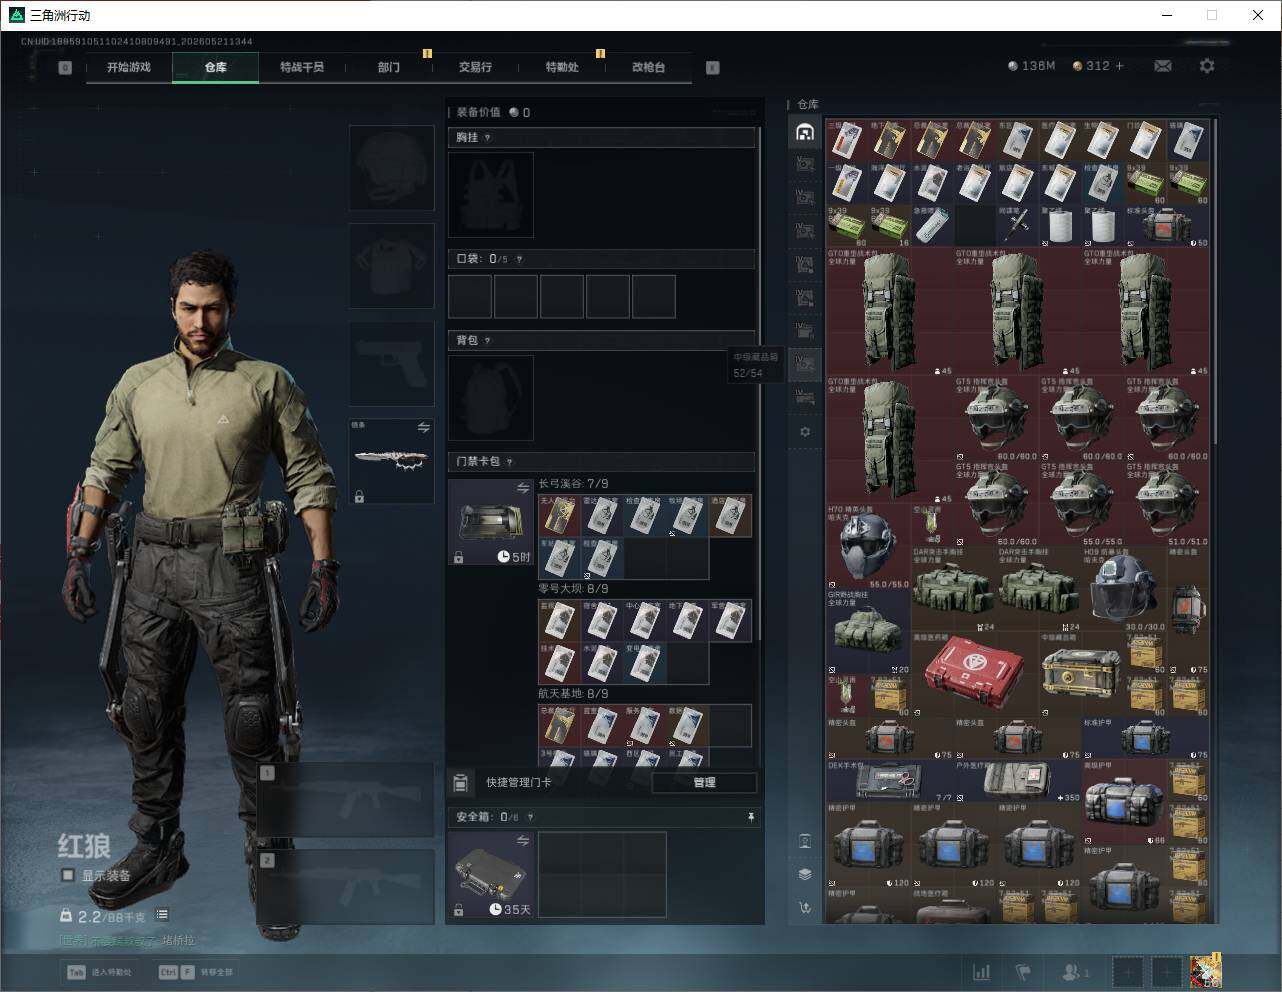Switch to the 特战干员 tab
Image resolution: width=1282 pixels, height=992 pixels.
(x=302, y=67)
